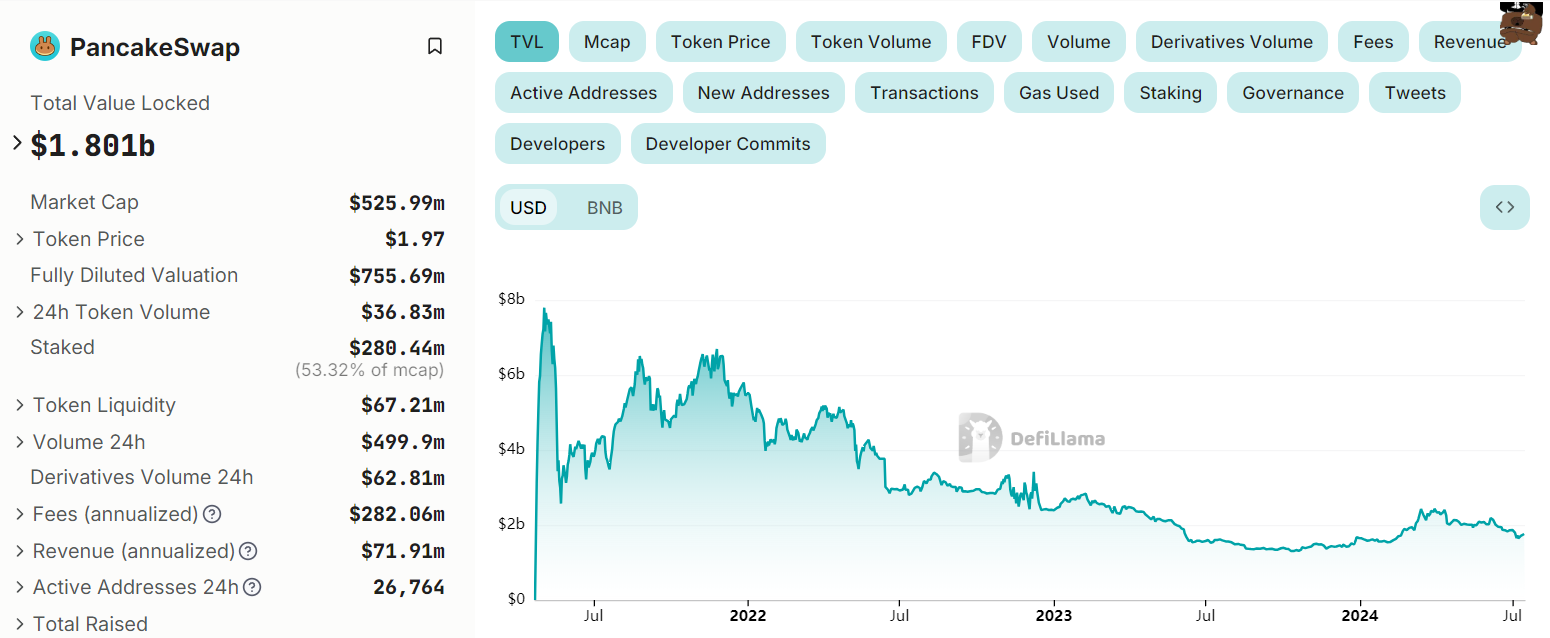The height and width of the screenshot is (638, 1550).
Task: Click the end of the TVL chart line
Action: (1523, 534)
